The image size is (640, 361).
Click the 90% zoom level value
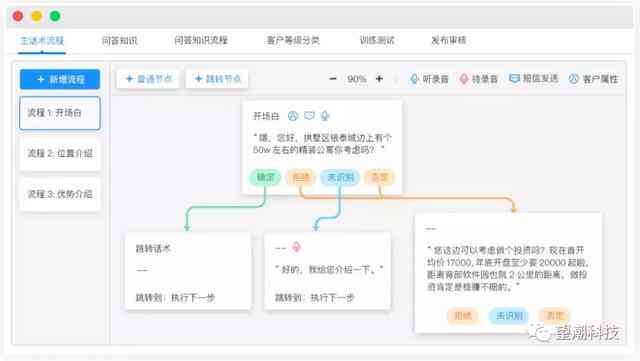[356, 79]
